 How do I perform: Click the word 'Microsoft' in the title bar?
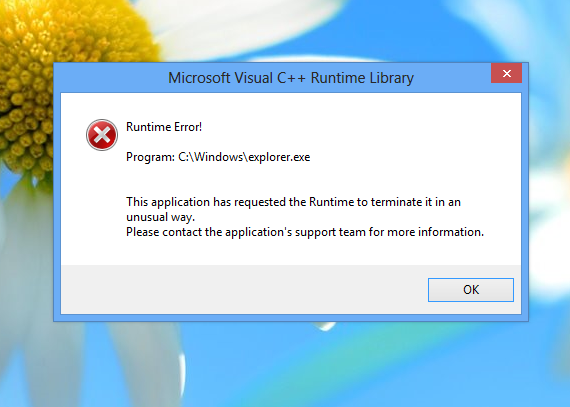pyautogui.click(x=199, y=78)
